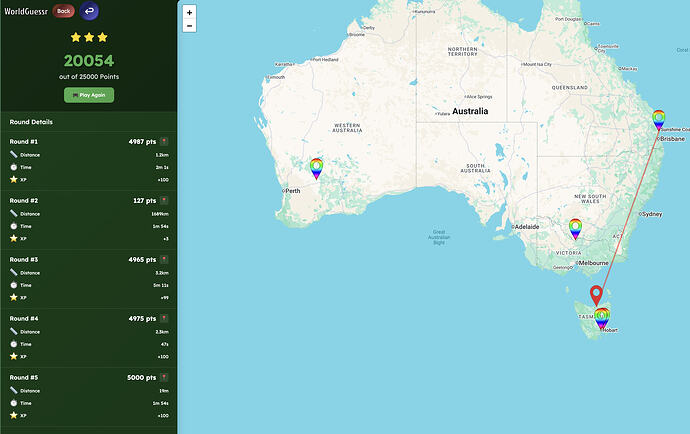Select the Round #4 heading
Screen dimensions: 690x434
pos(24,319)
